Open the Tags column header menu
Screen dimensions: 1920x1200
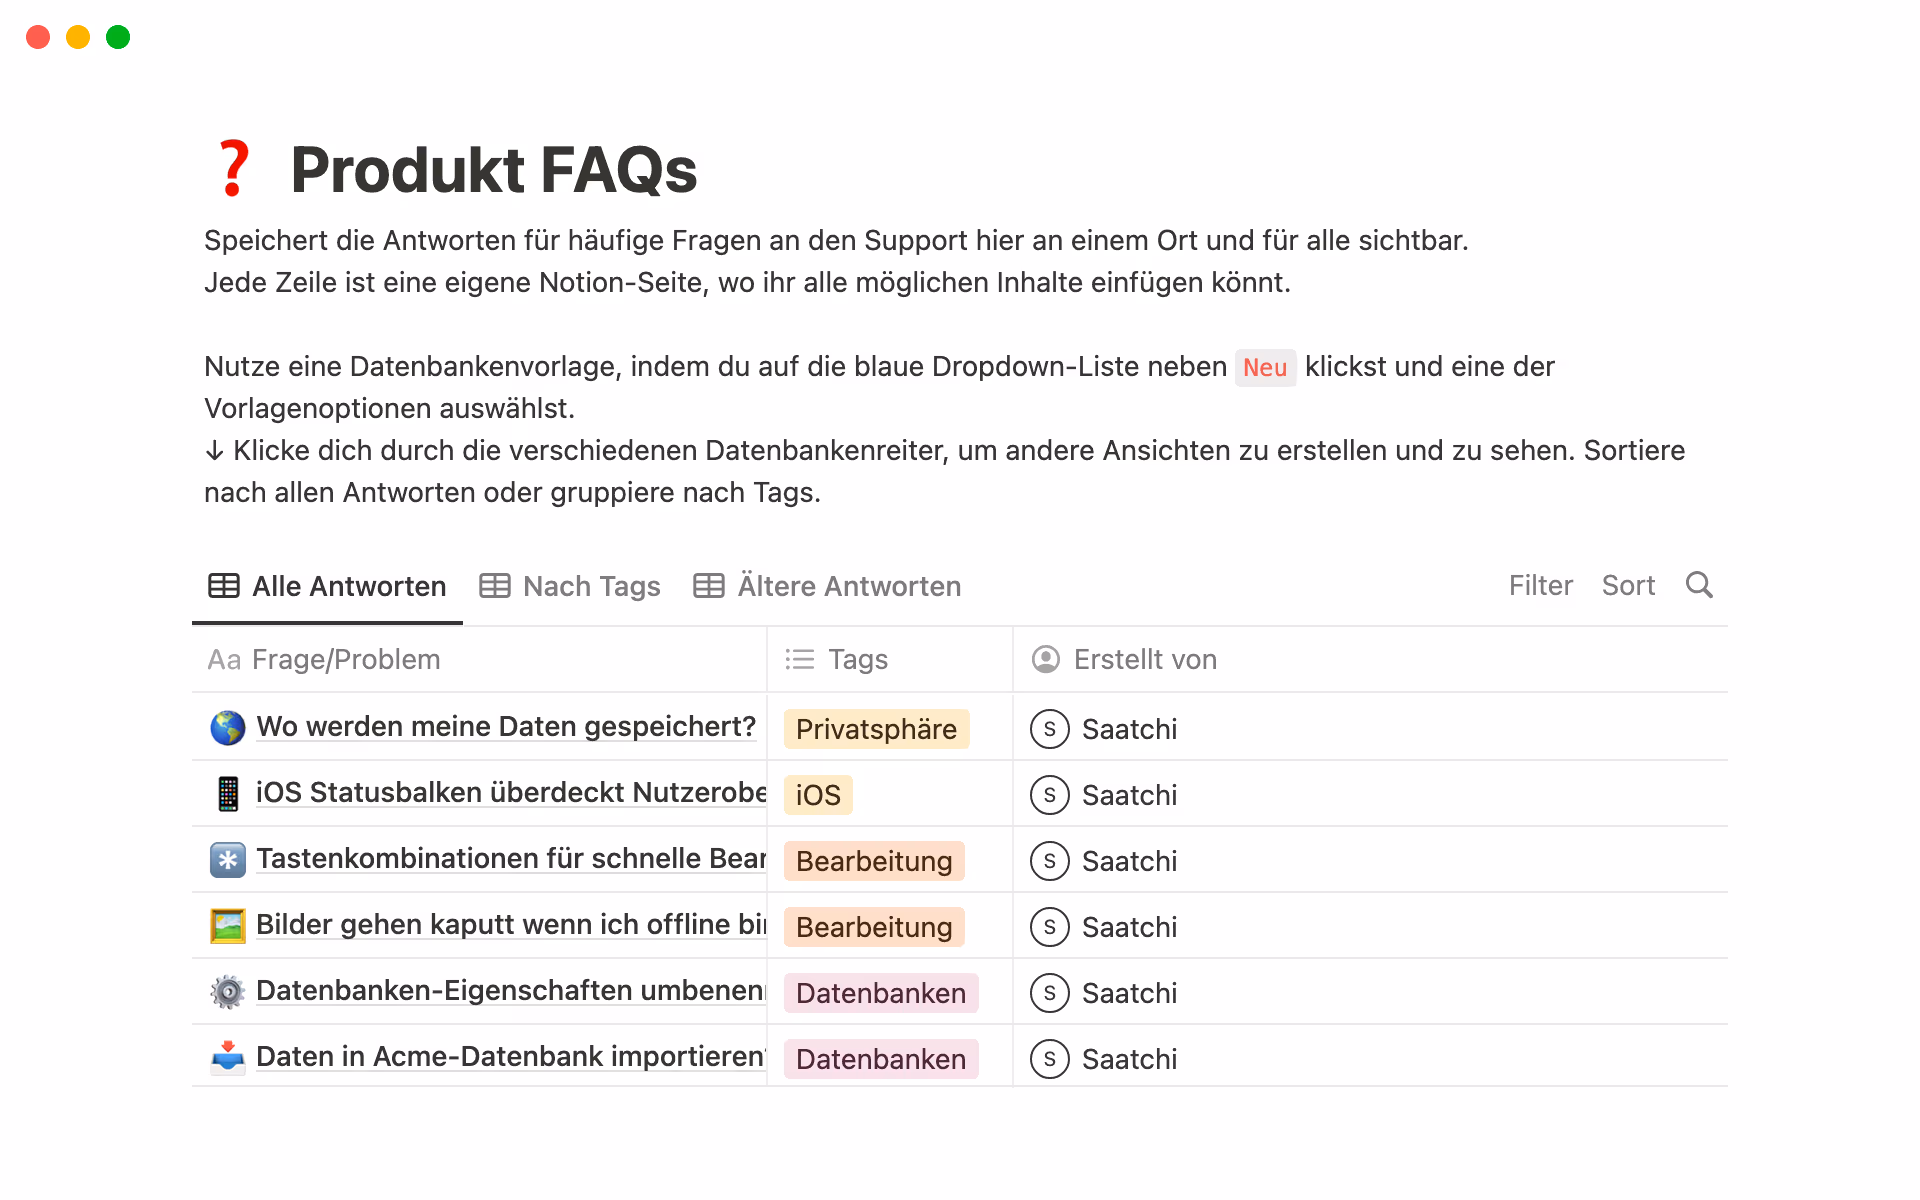[857, 660]
